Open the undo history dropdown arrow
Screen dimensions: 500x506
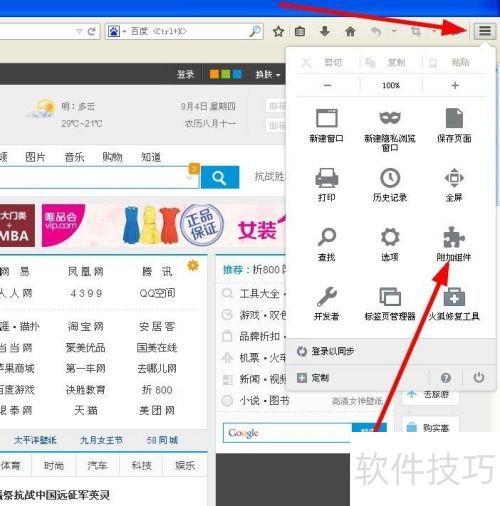click(x=394, y=31)
